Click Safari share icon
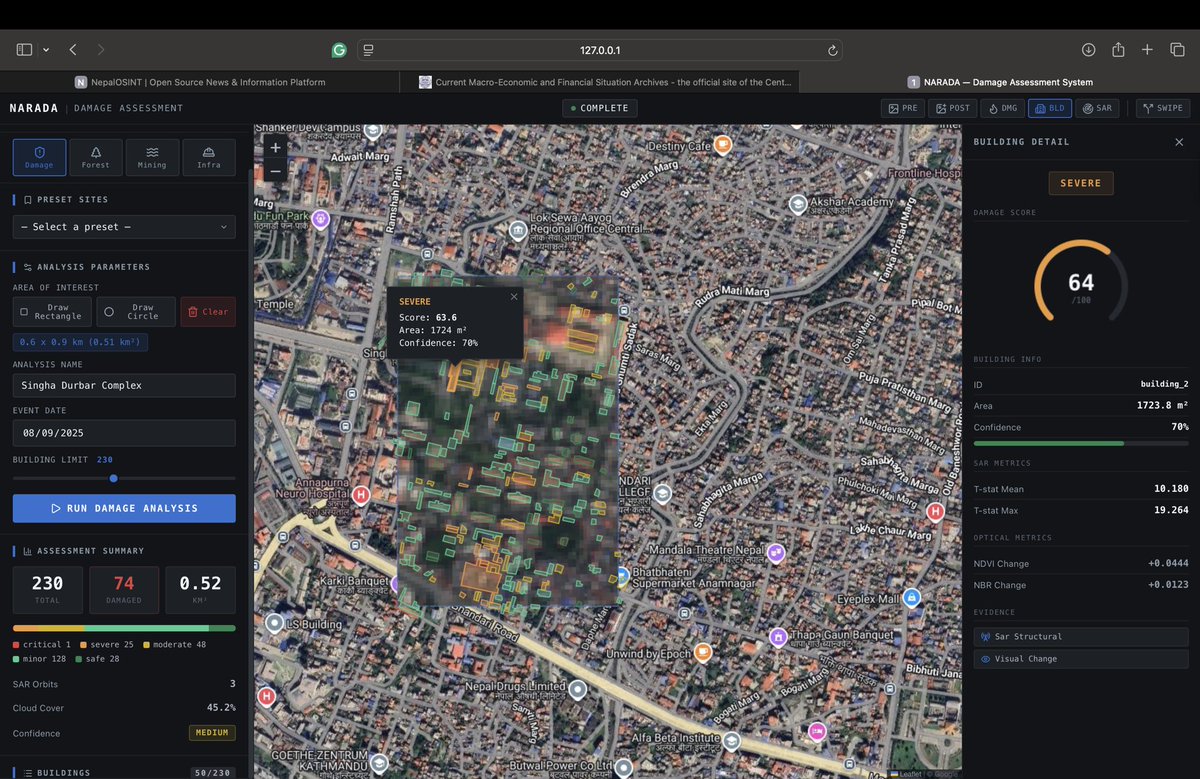The height and width of the screenshot is (779, 1200). 1118,50
